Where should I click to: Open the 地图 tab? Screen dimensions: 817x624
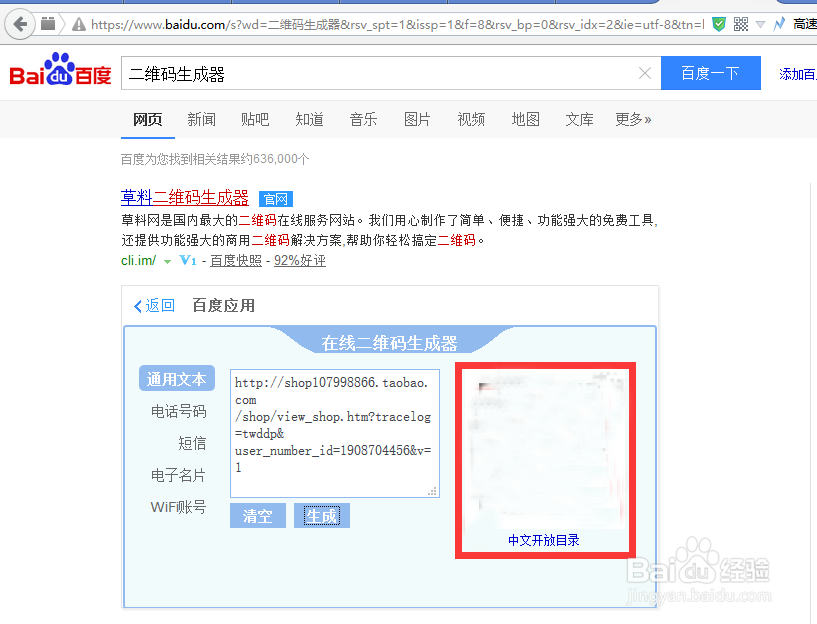(x=525, y=120)
